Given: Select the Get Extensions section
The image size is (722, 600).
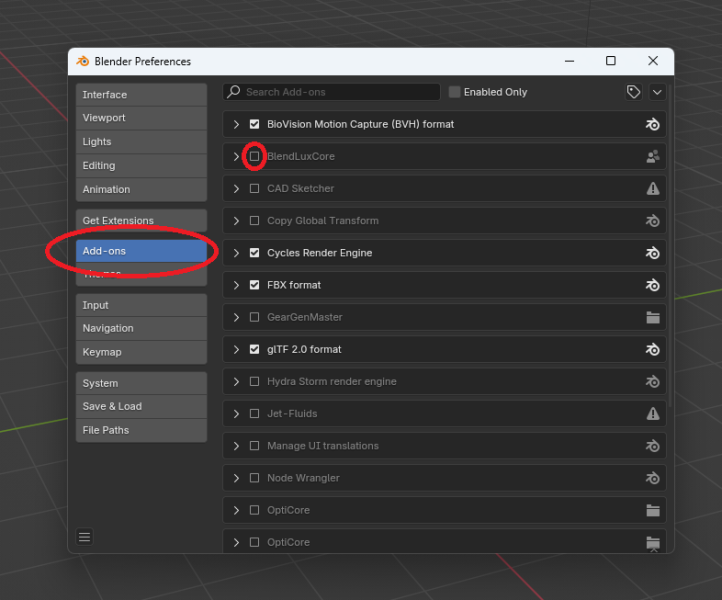Looking at the screenshot, I should (141, 221).
